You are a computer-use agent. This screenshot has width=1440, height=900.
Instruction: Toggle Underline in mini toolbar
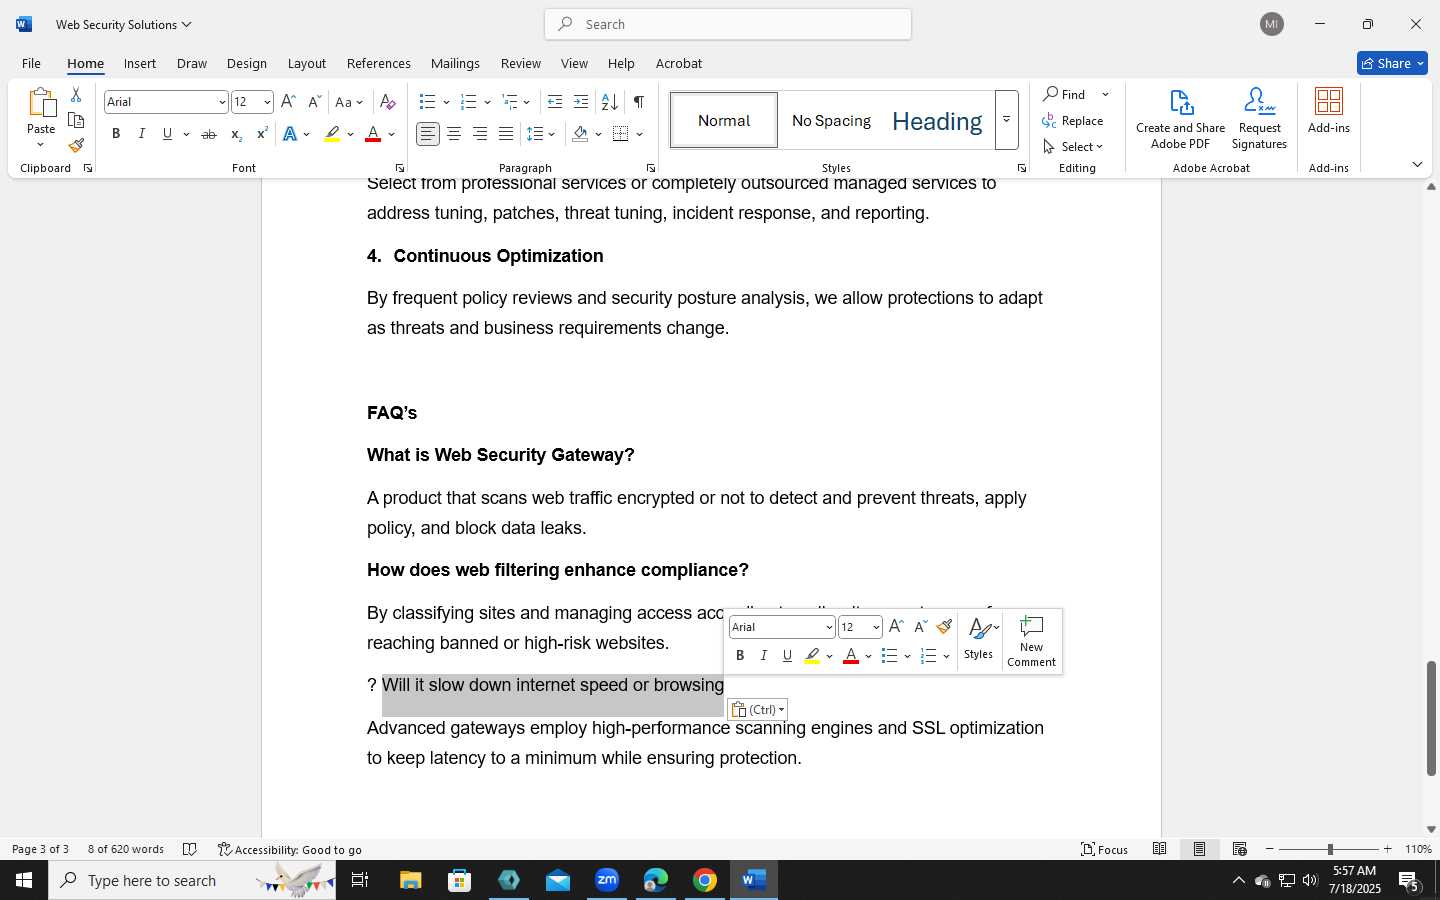point(787,656)
